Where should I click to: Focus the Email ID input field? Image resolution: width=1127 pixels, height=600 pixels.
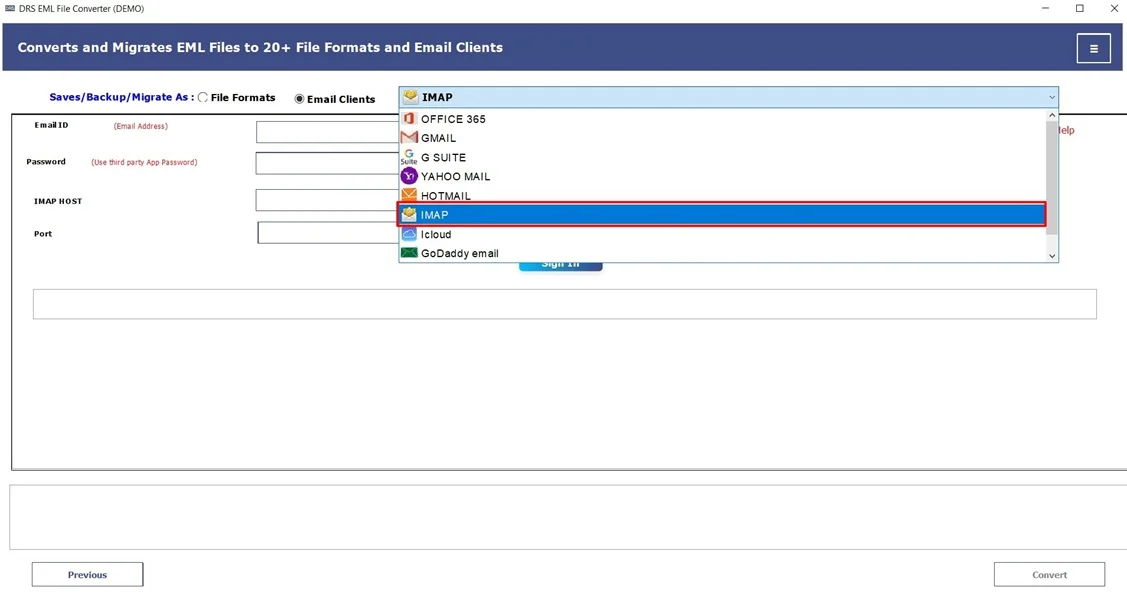click(x=328, y=131)
